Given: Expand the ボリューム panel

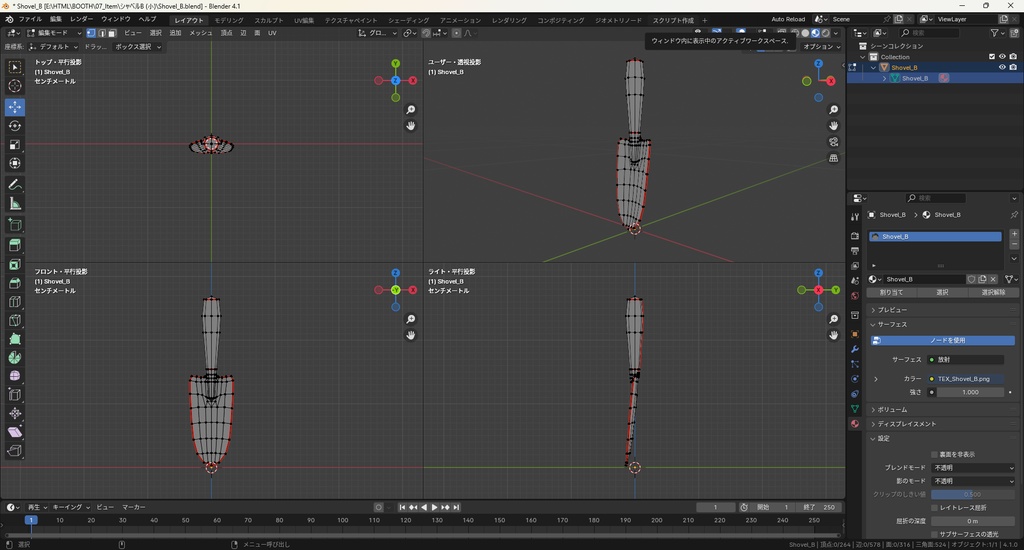Looking at the screenshot, I should click(x=891, y=410).
